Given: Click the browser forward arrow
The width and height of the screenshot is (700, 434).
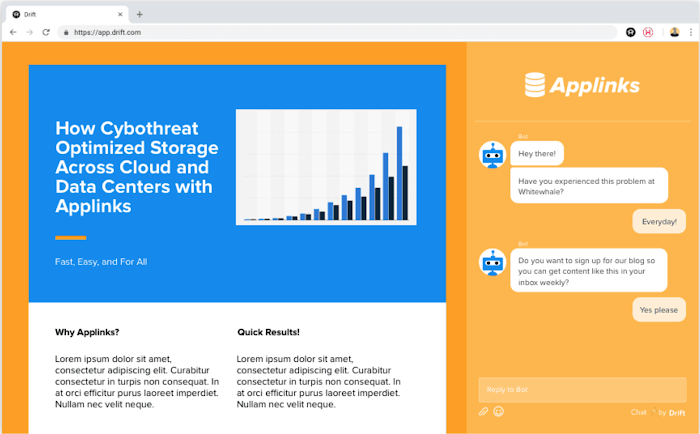Looking at the screenshot, I should (29, 32).
